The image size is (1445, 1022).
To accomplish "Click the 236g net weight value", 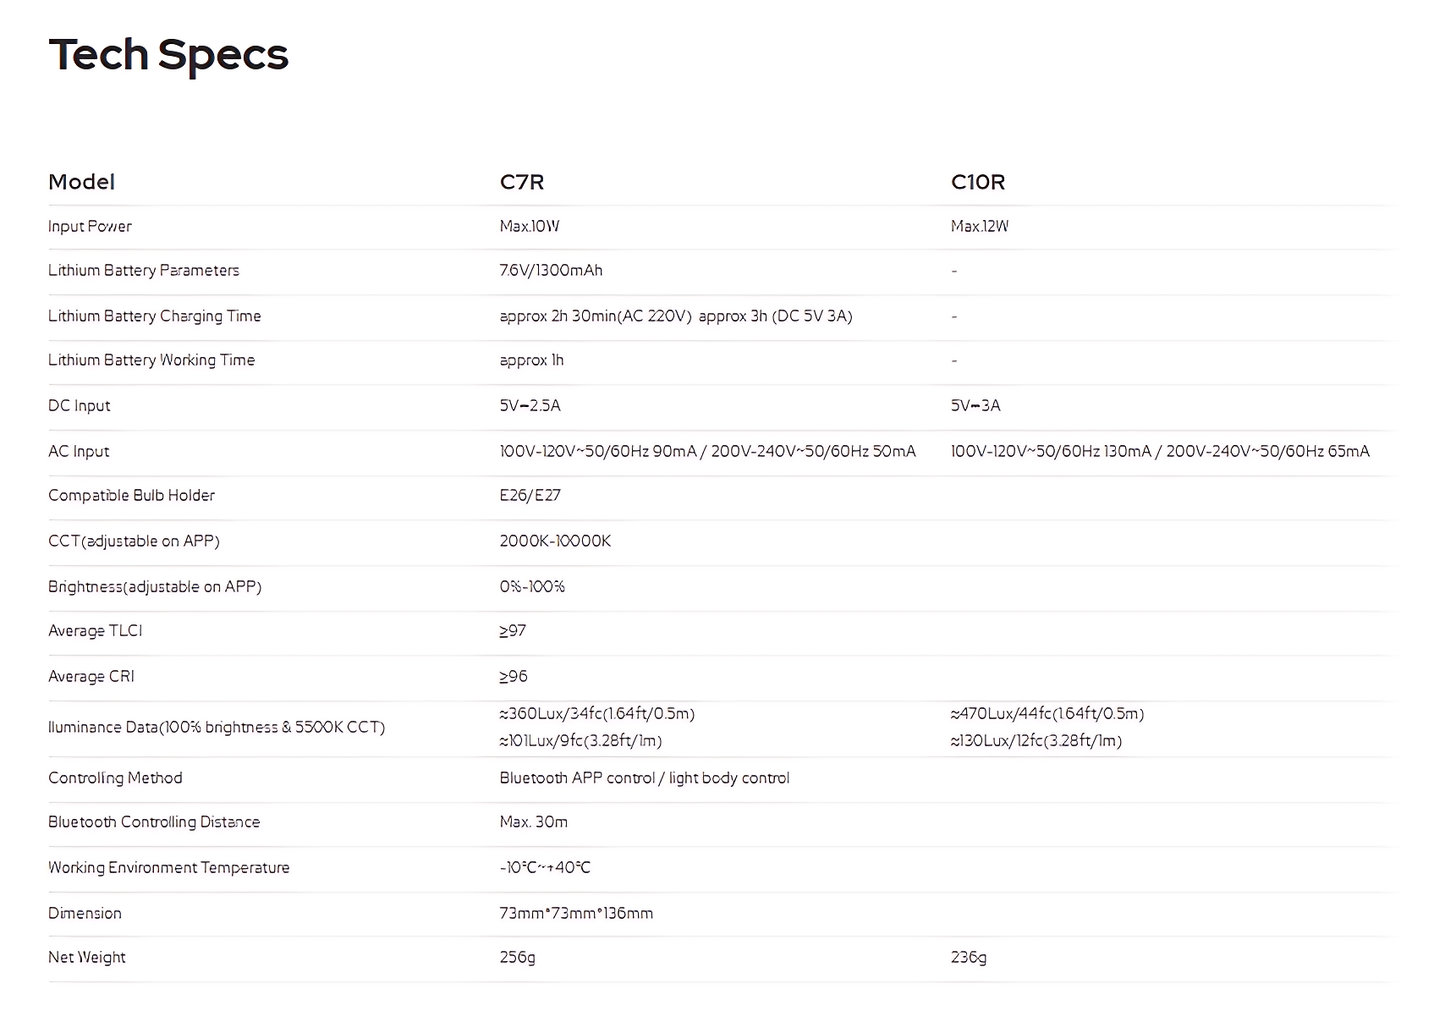I will point(968,958).
